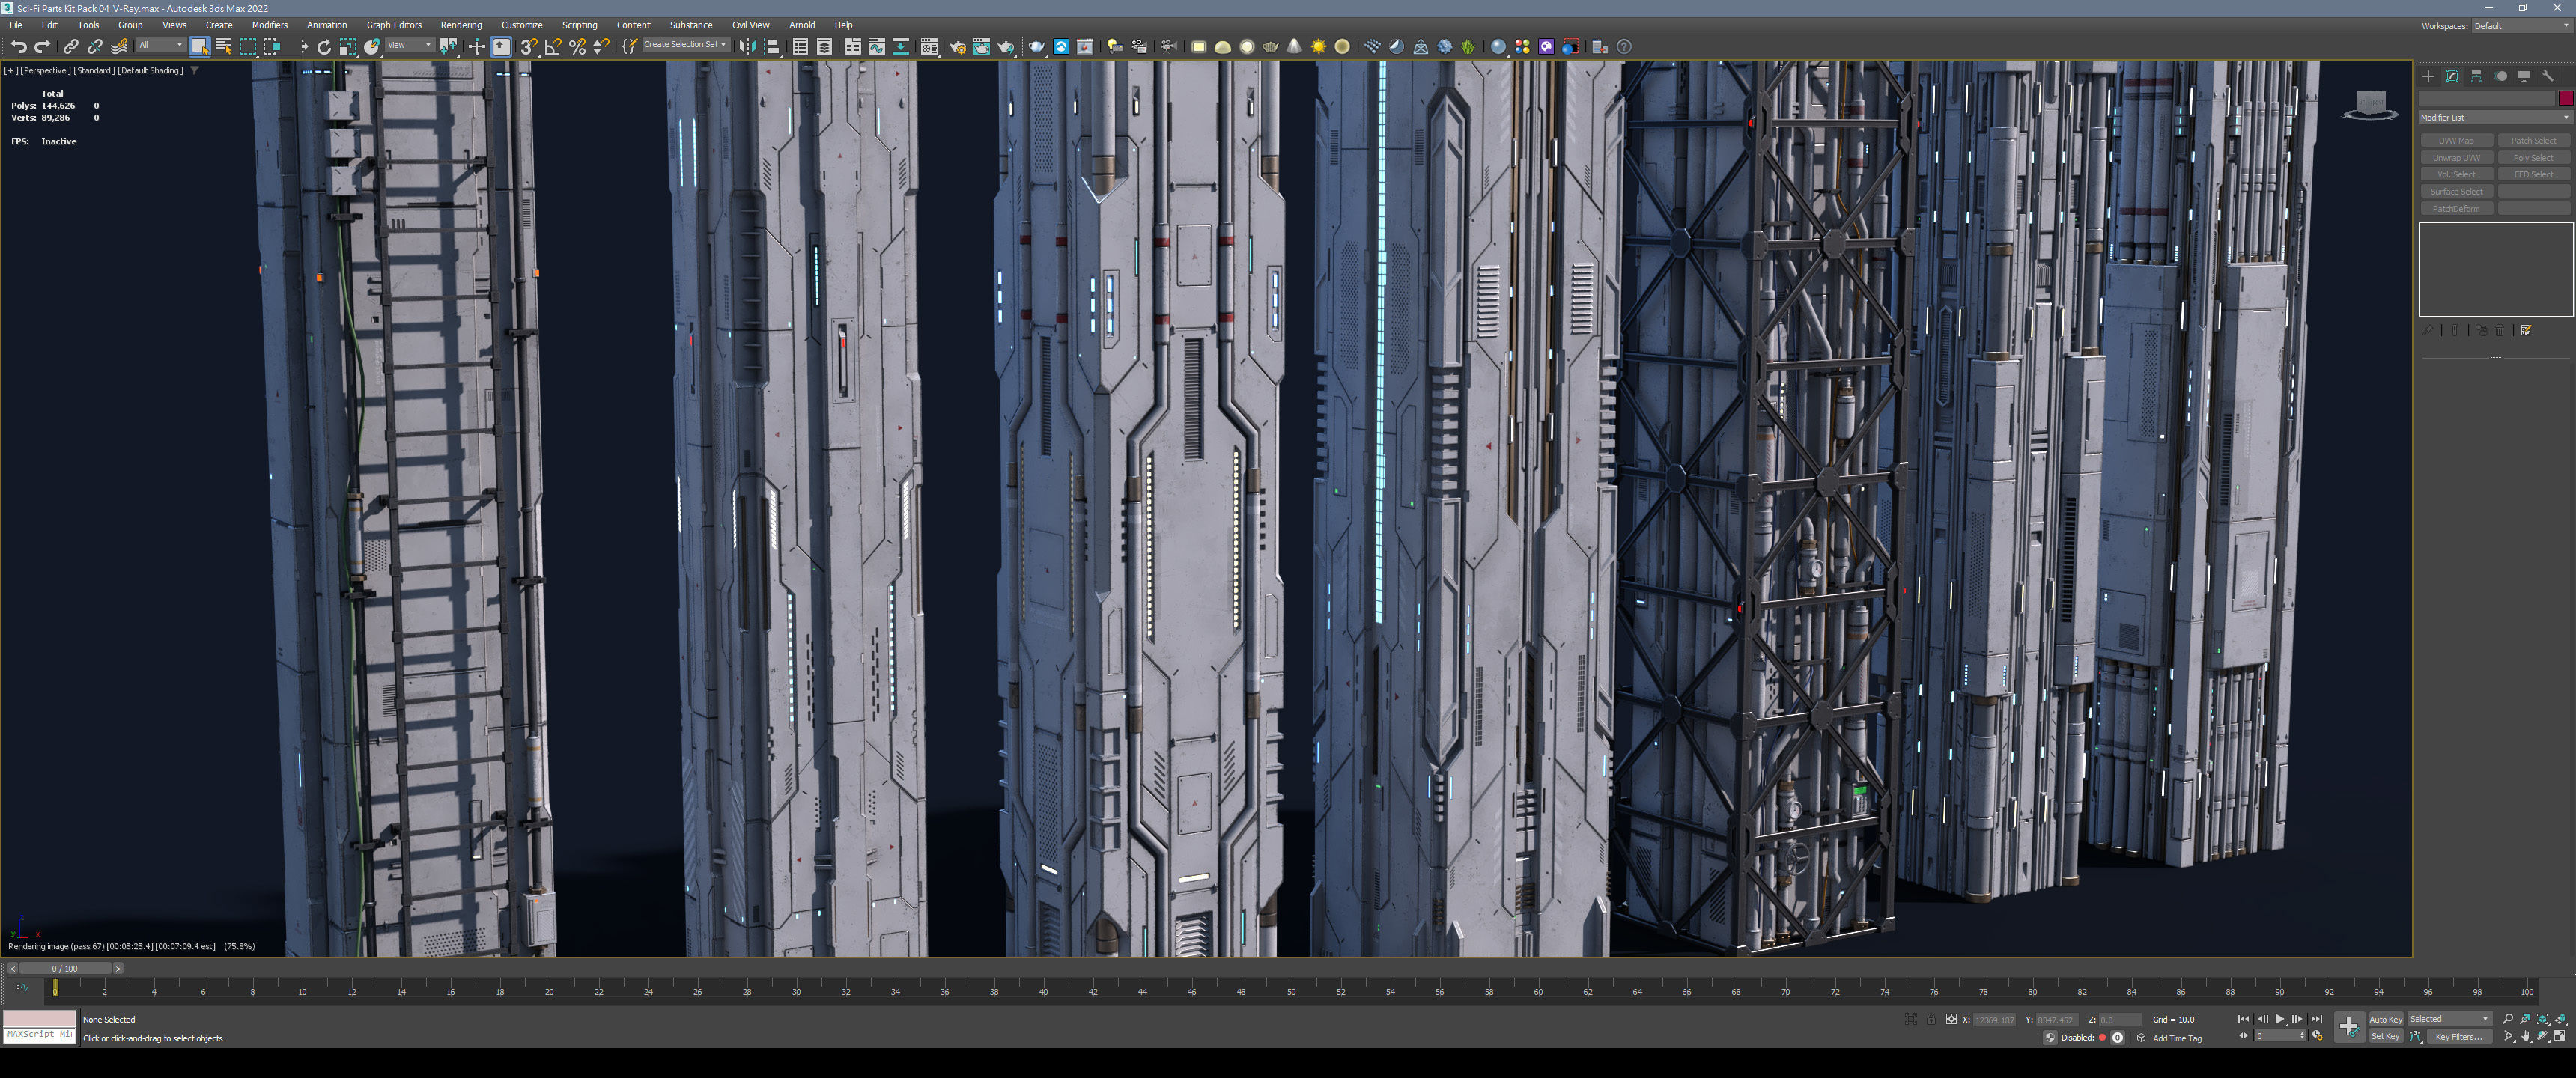
Task: Activate the Select and Link tool
Action: [x=71, y=46]
